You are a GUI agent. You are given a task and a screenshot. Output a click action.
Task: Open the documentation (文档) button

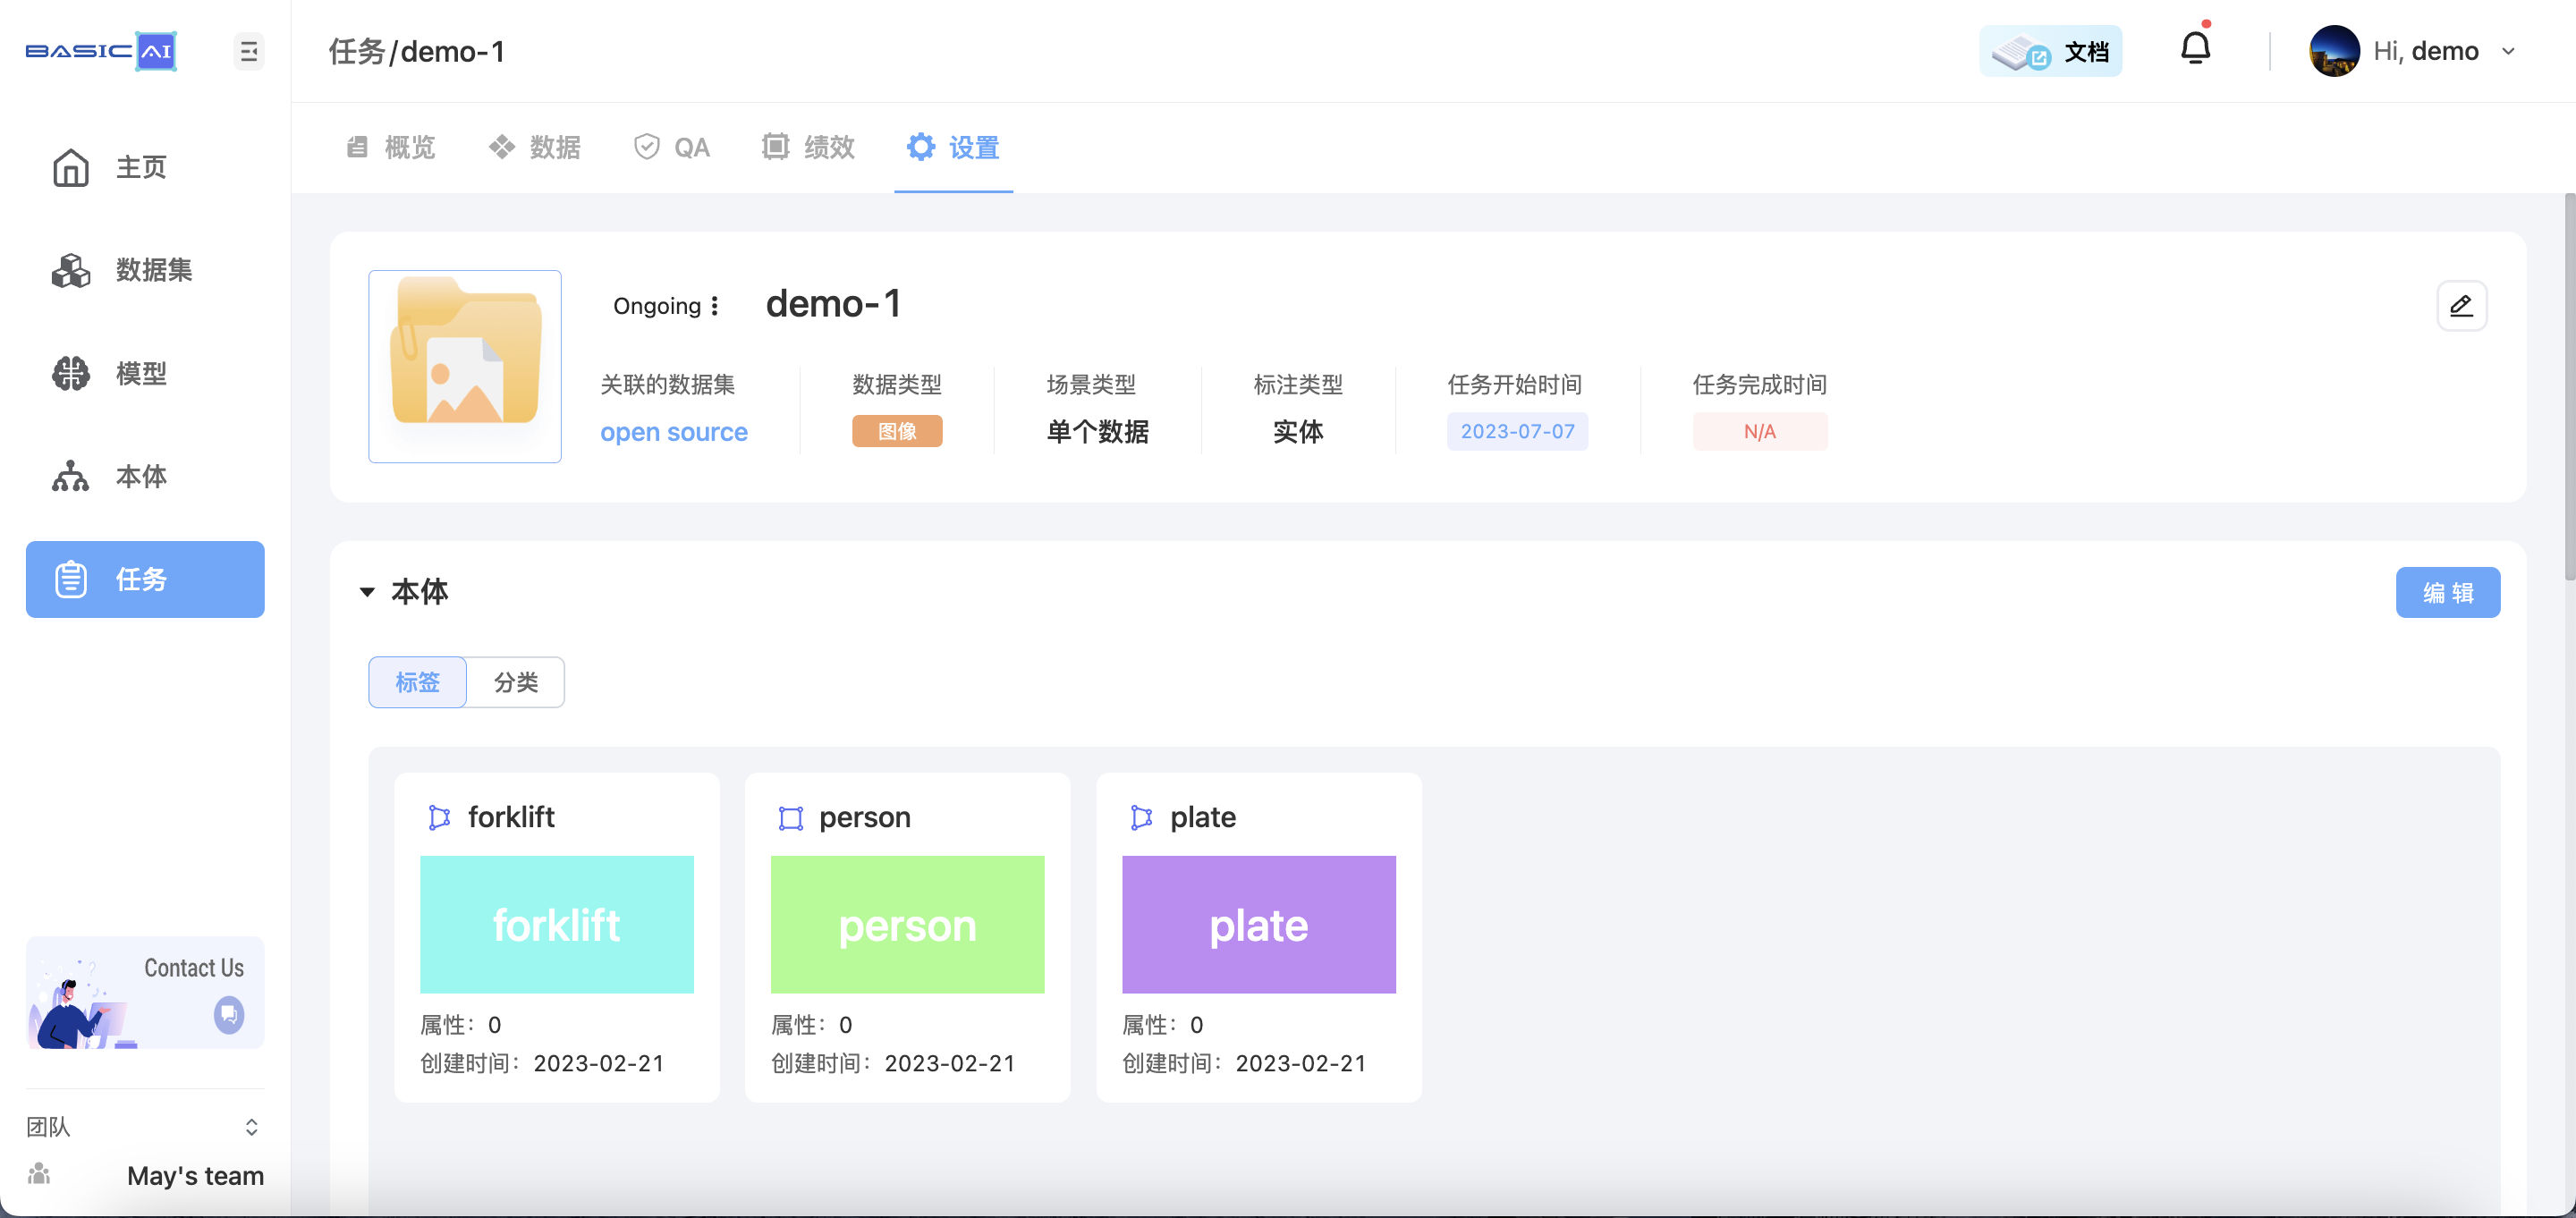click(2050, 51)
